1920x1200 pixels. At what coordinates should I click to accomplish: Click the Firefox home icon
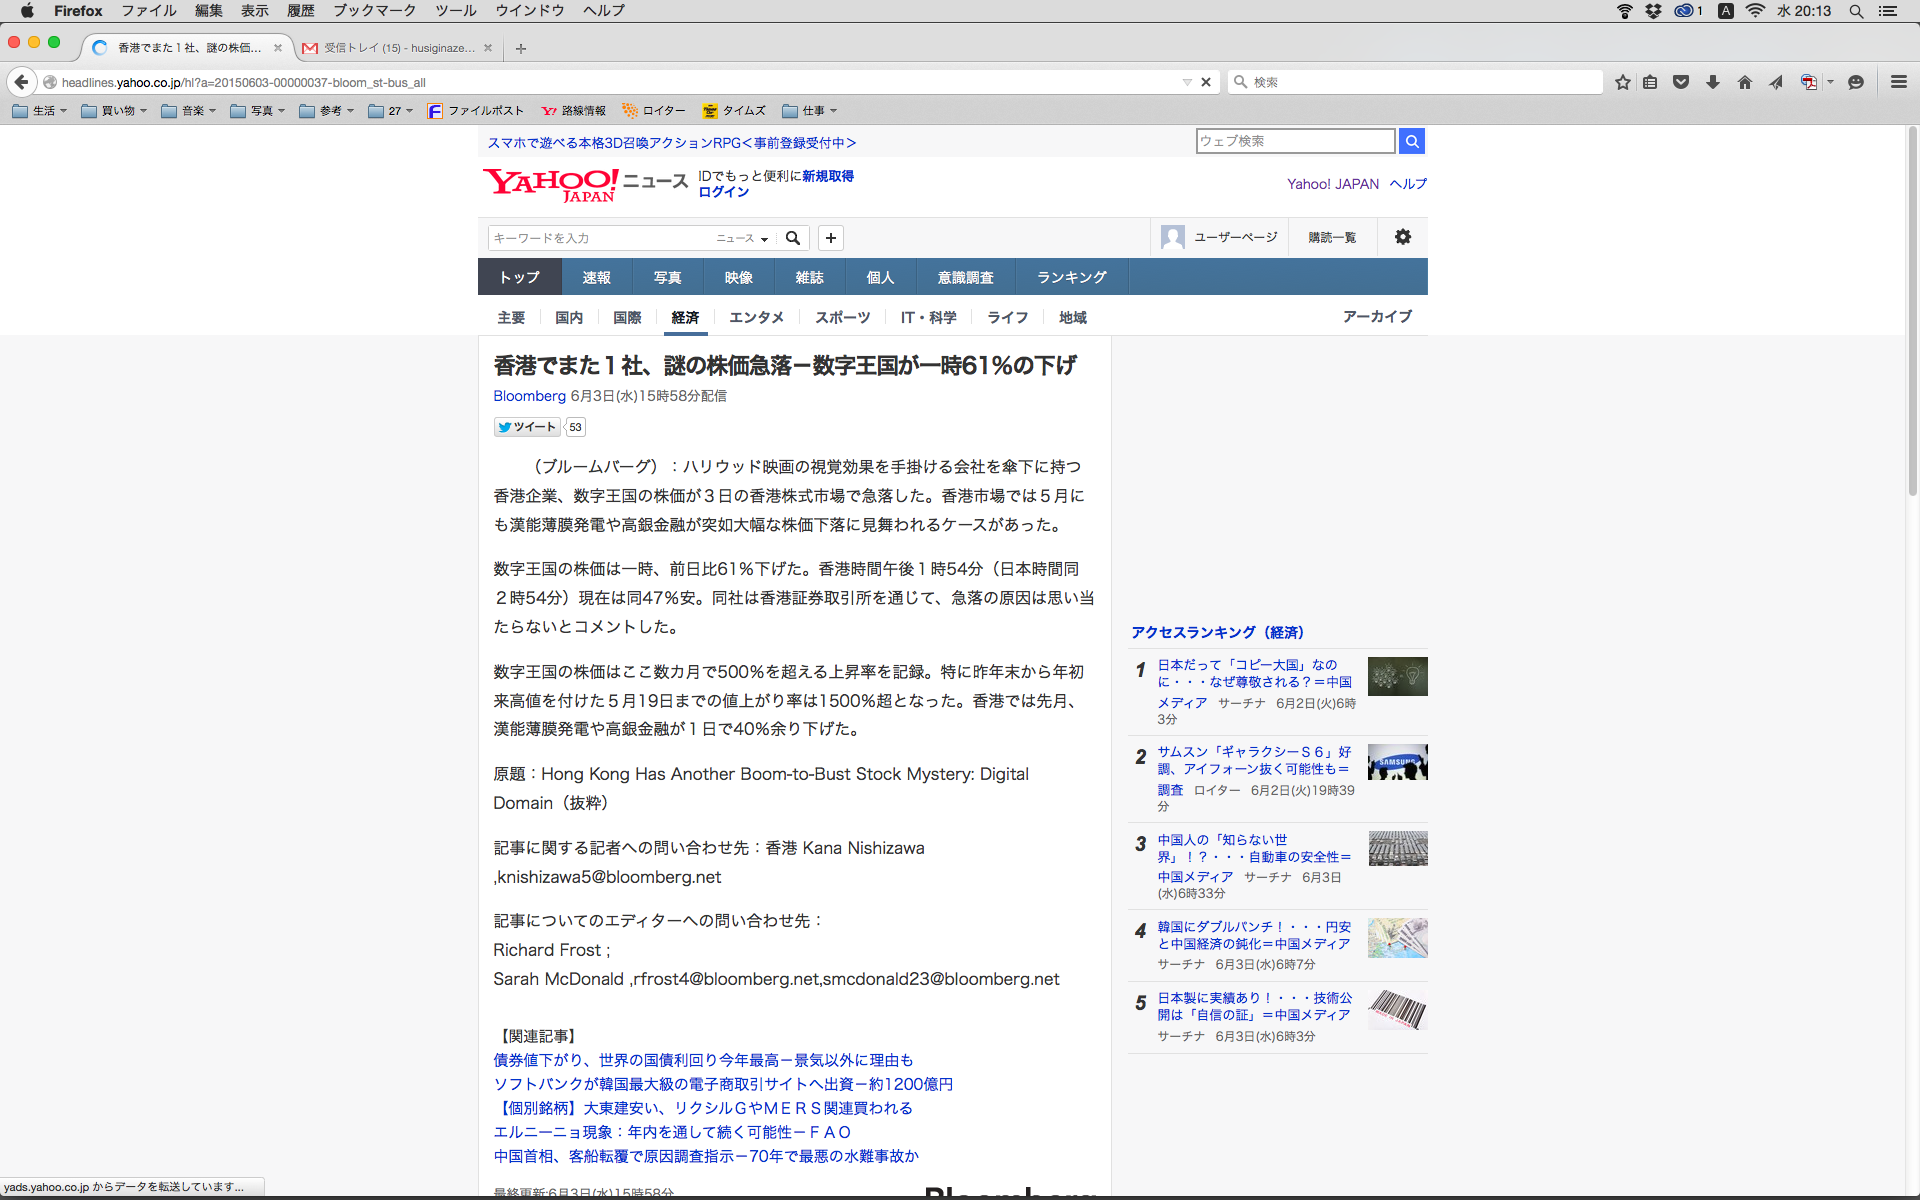pos(1744,82)
